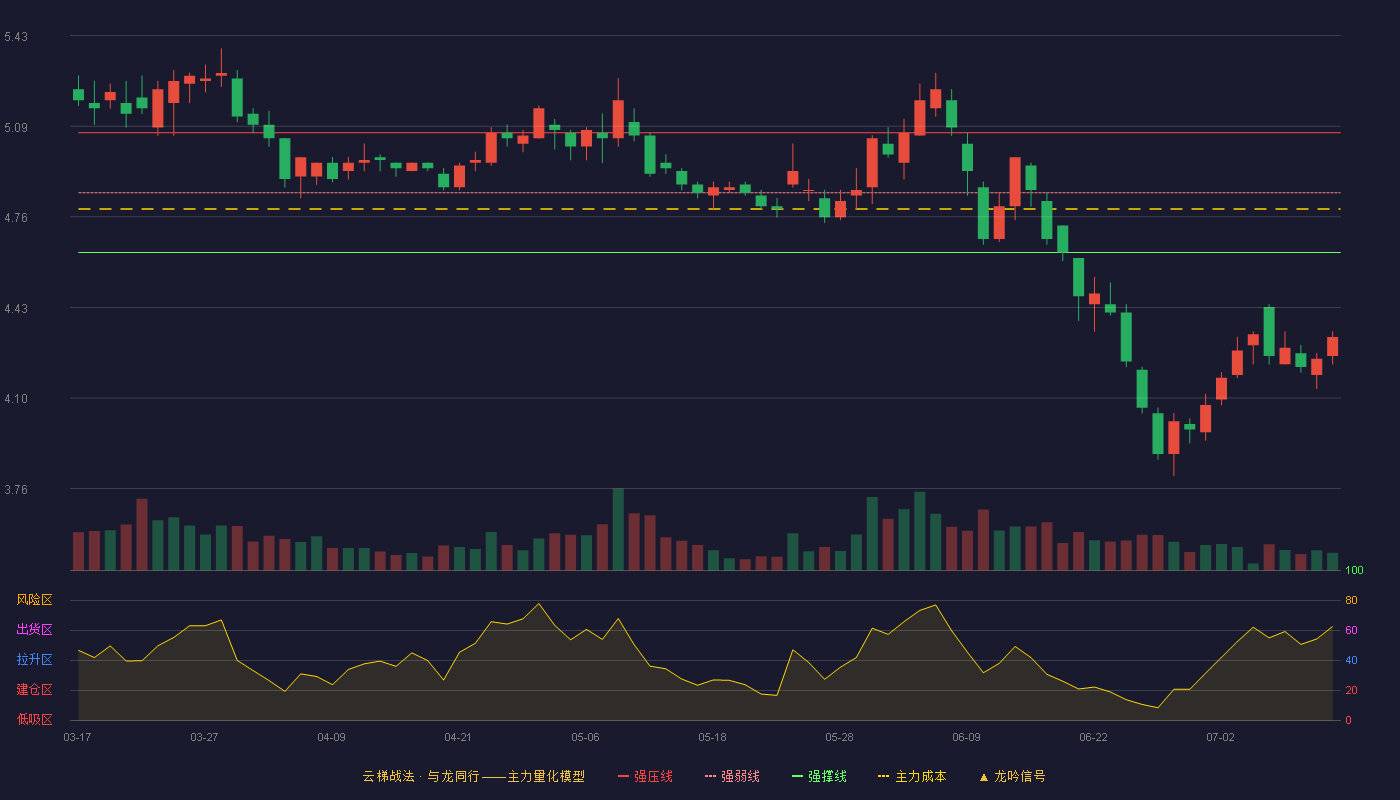
Task: Click the 5.09 price axis label
Action: click(x=16, y=128)
